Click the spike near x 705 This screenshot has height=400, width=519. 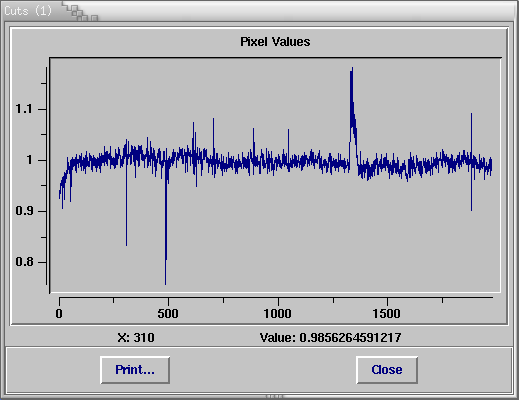(214, 120)
